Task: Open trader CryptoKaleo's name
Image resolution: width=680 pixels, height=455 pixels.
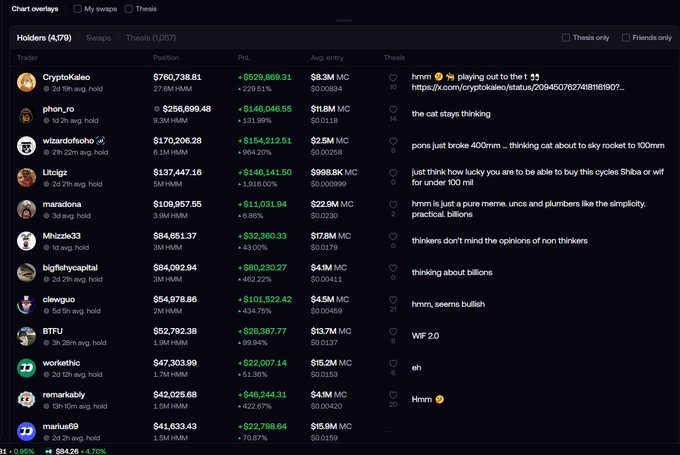Action: (x=66, y=77)
